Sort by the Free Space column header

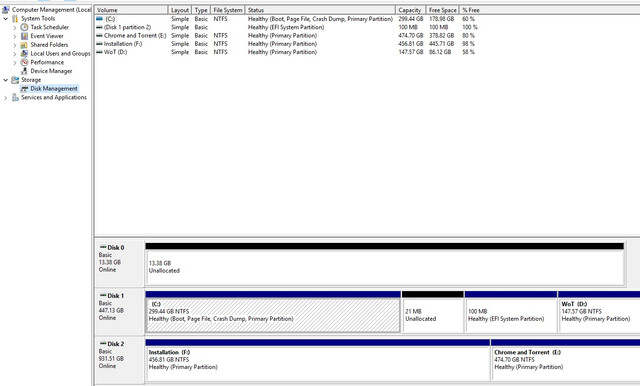coord(442,10)
